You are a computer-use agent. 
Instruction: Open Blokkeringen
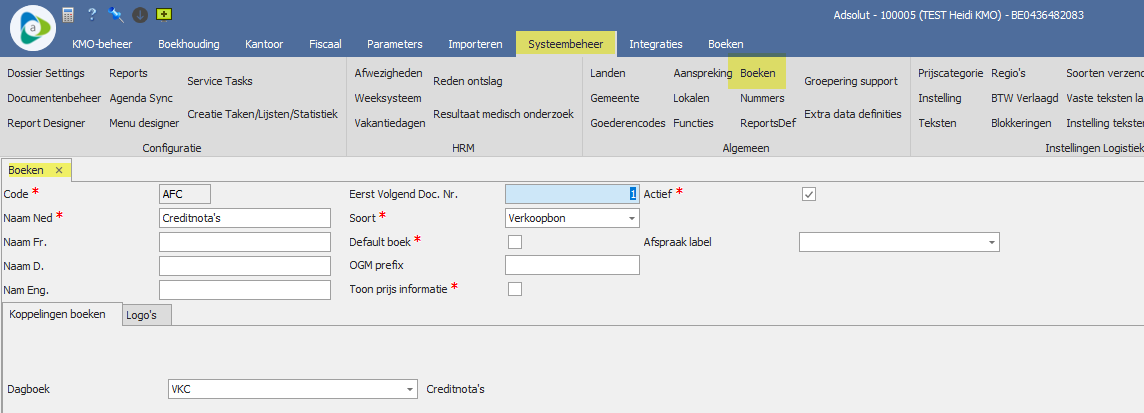pyautogui.click(x=1021, y=123)
